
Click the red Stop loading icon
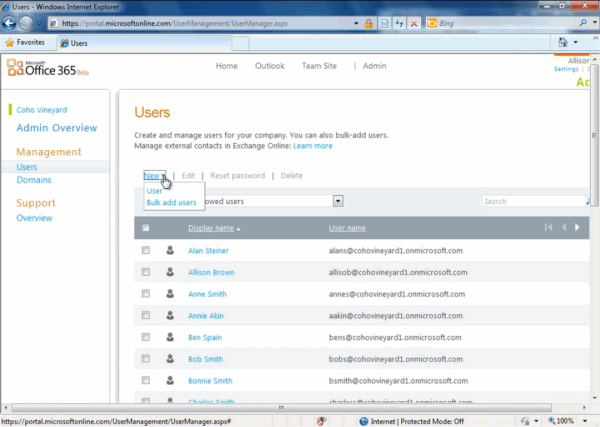(414, 23)
